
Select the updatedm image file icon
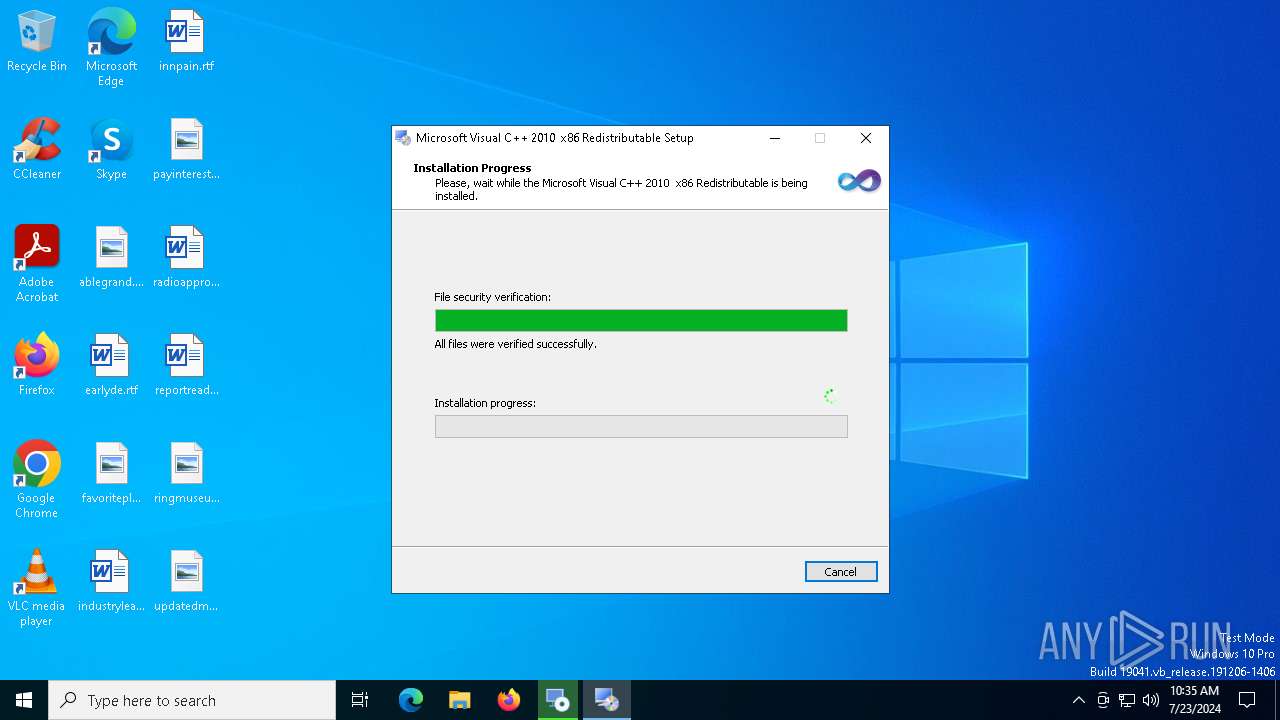pyautogui.click(x=186, y=582)
